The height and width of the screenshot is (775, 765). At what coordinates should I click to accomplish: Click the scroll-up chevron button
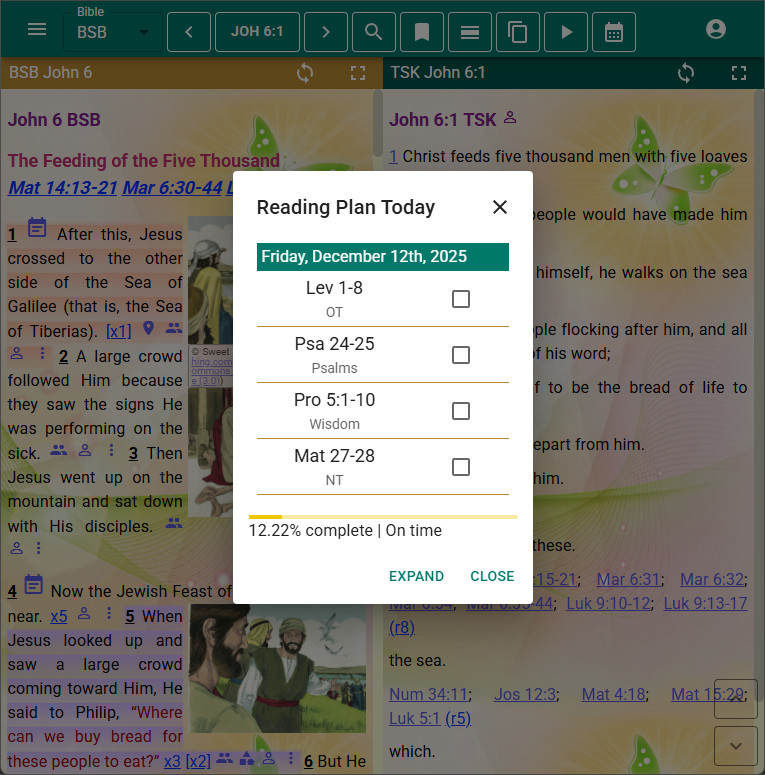[x=736, y=699]
